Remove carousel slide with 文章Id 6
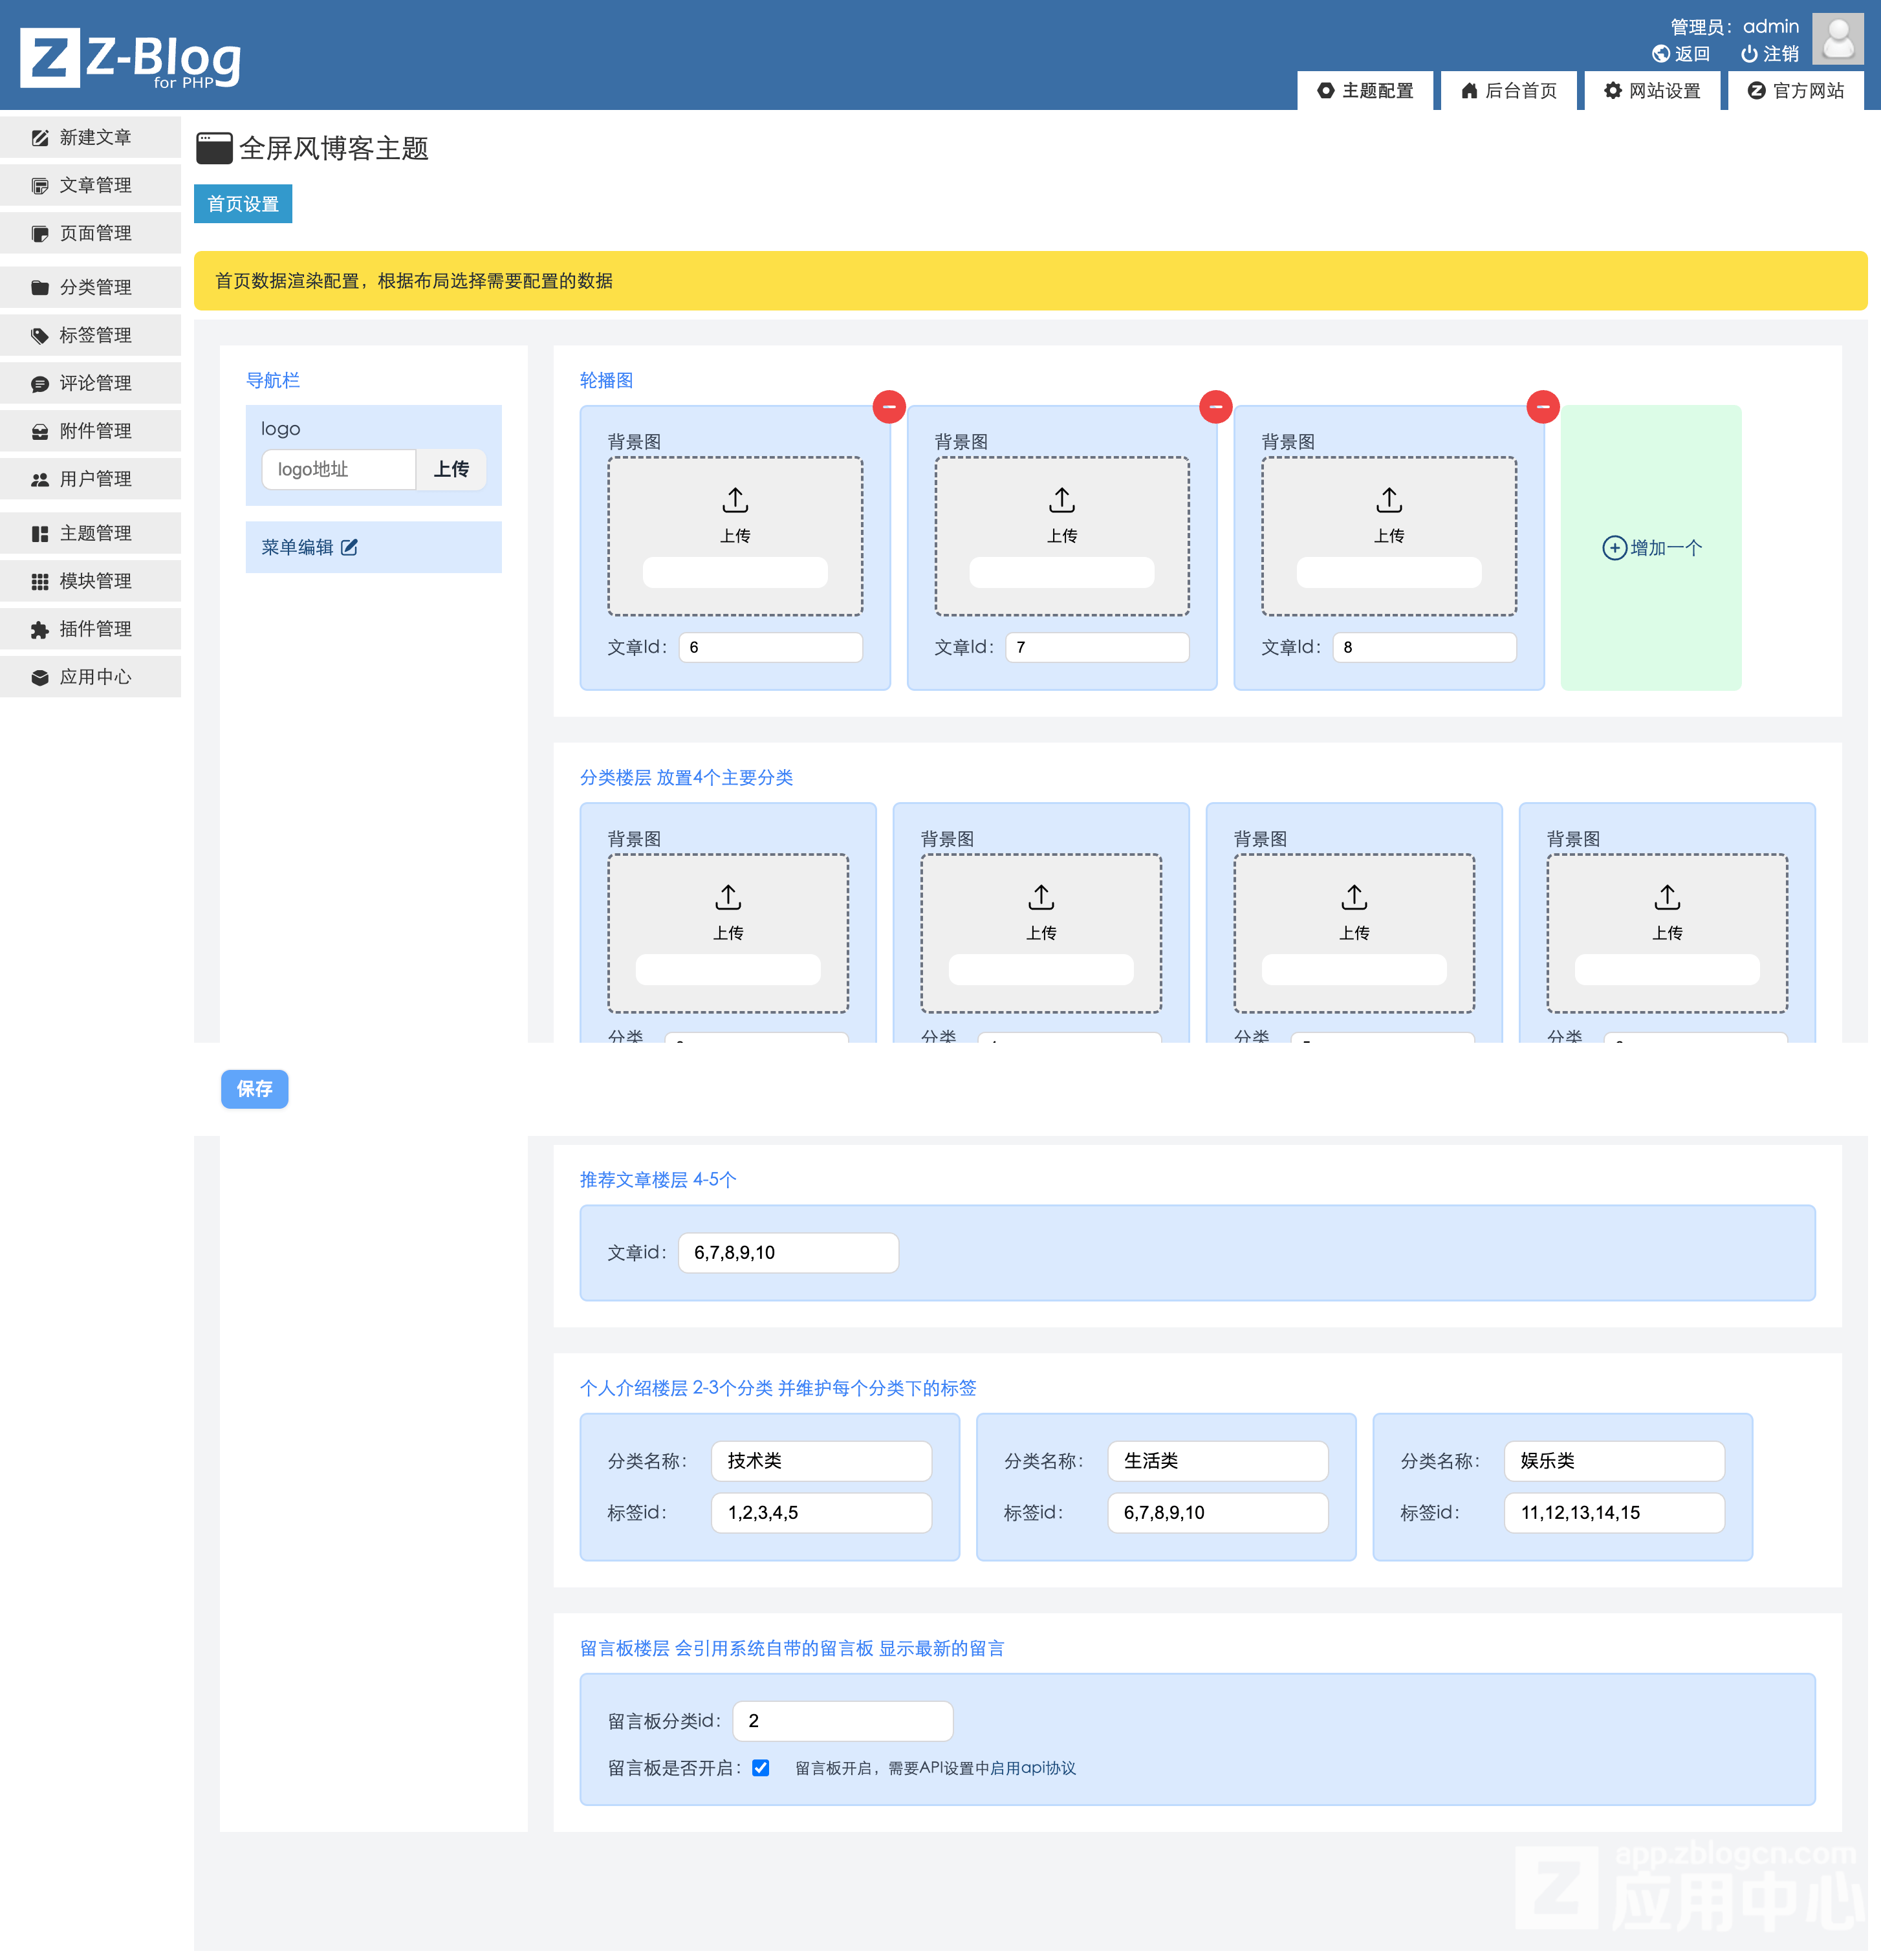Image resolution: width=1881 pixels, height=1960 pixels. [x=889, y=407]
